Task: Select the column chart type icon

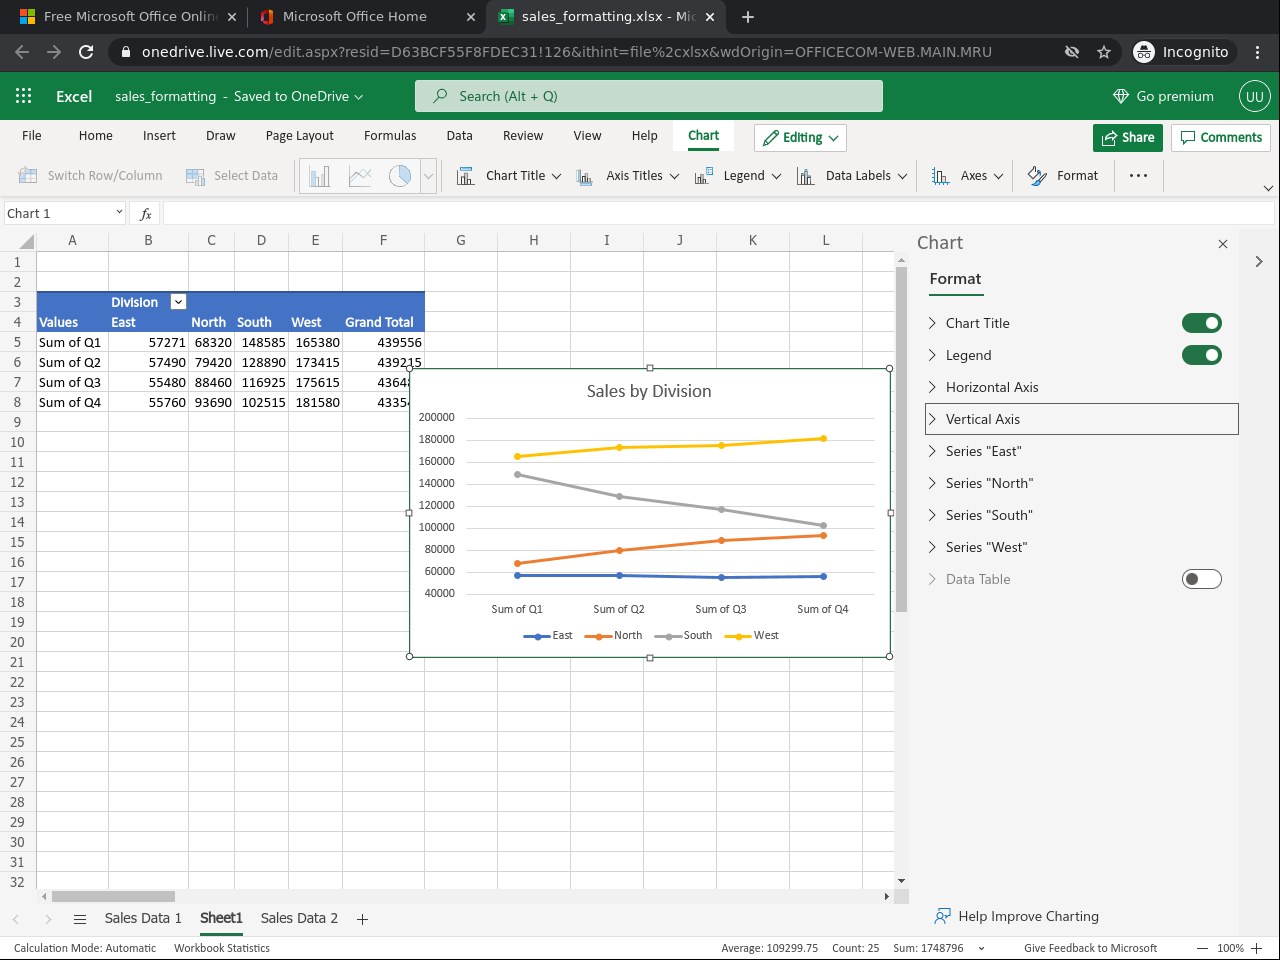Action: tap(320, 176)
